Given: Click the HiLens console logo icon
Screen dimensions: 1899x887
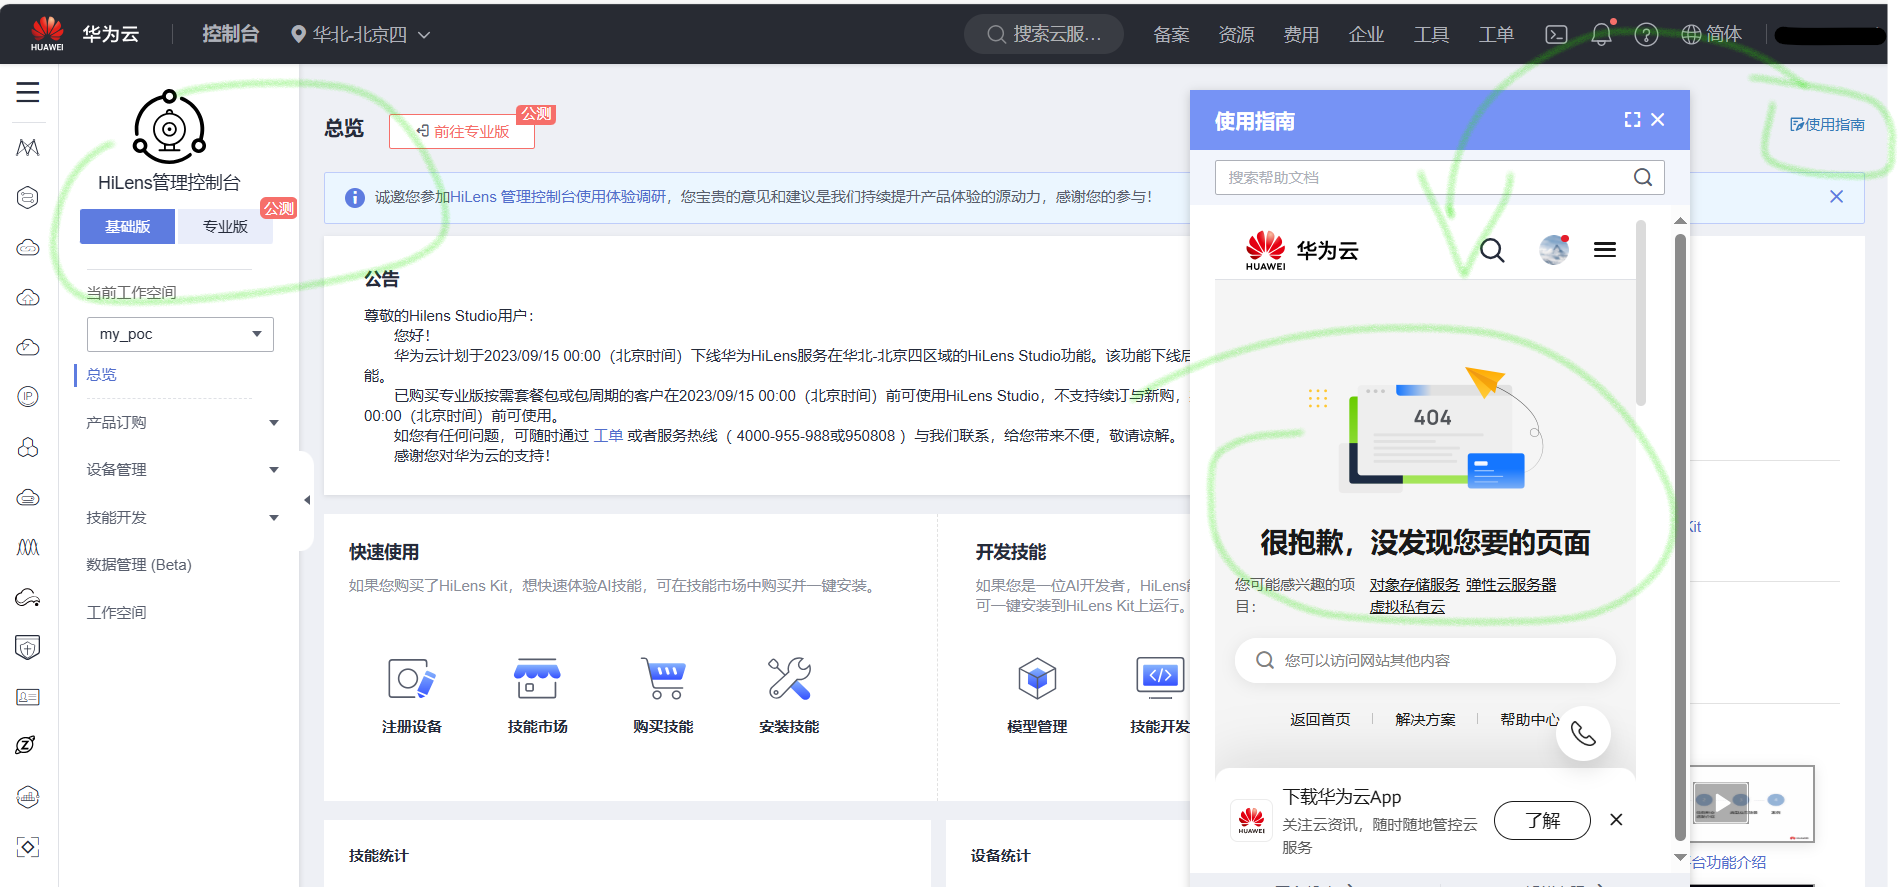Looking at the screenshot, I should [x=169, y=127].
